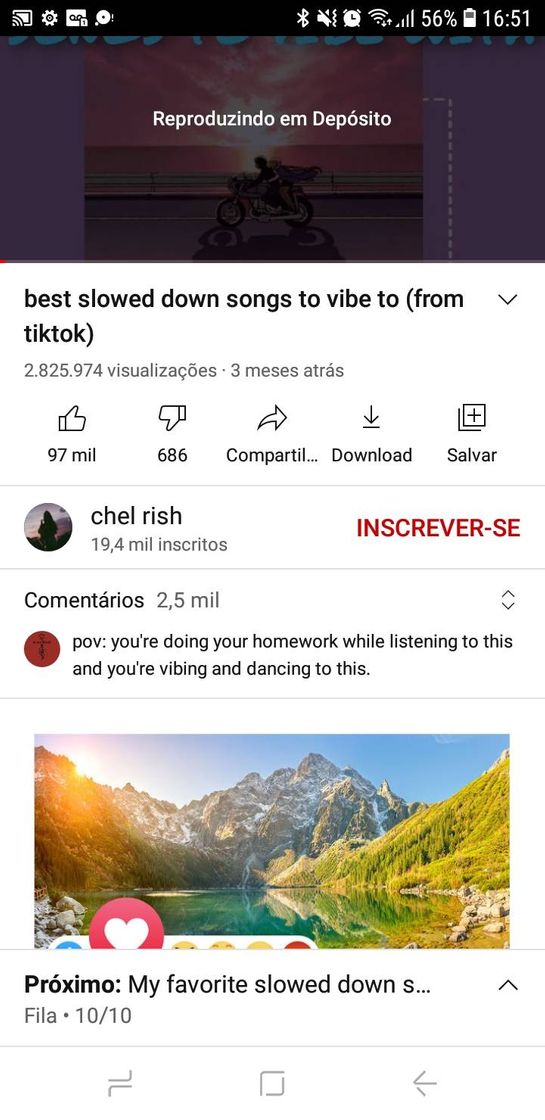Viewport: 545px width, 1120px height.
Task: Open chel rish channel avatar
Action: coord(48,527)
